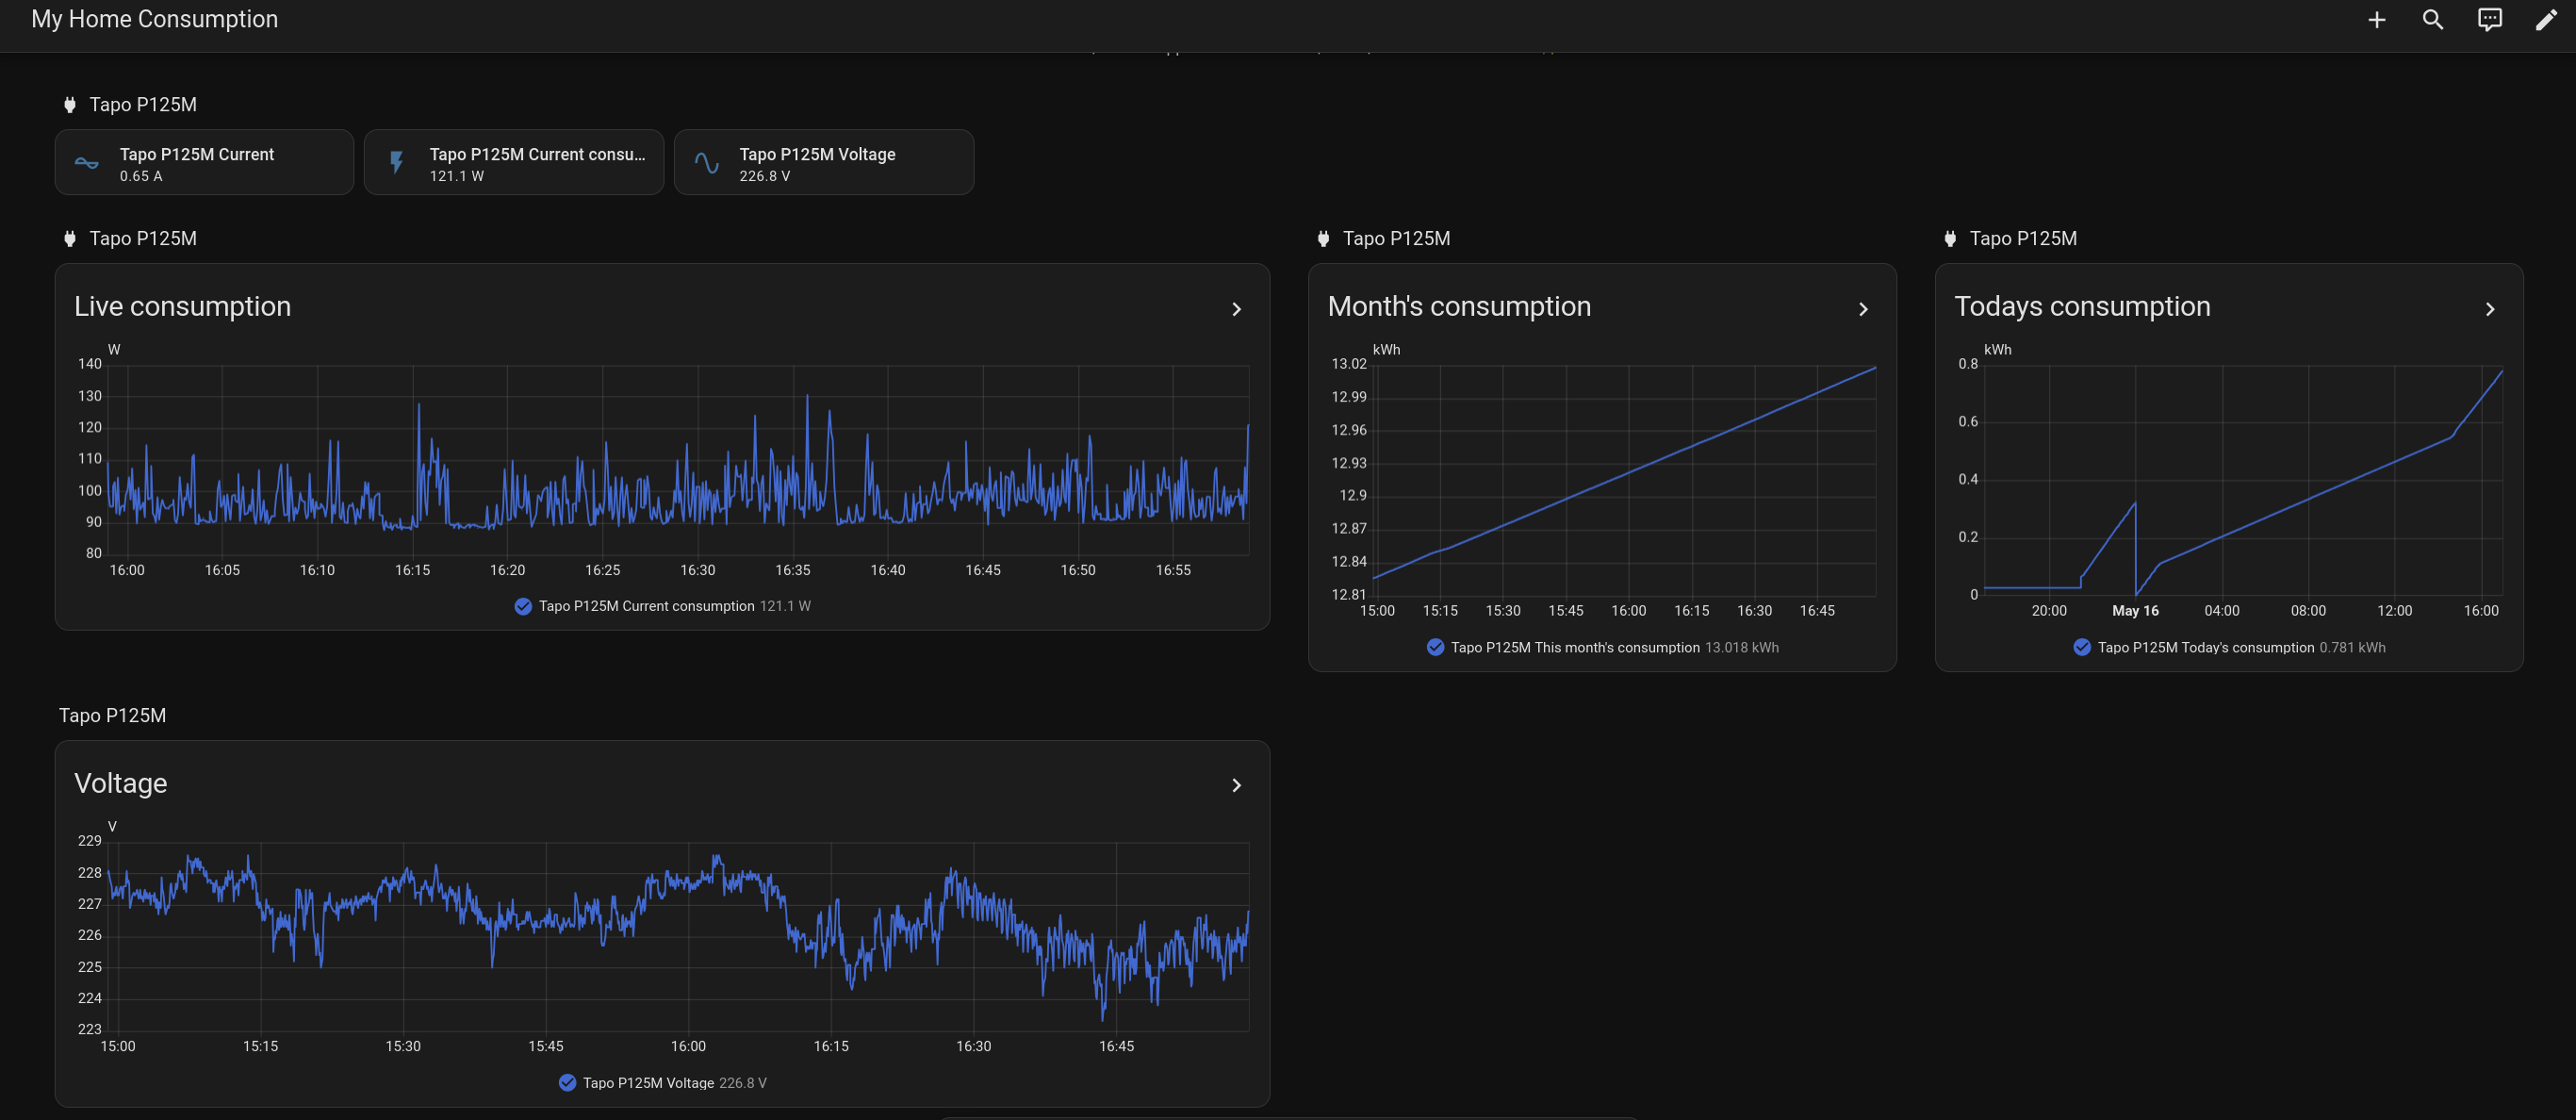The image size is (2576, 1120).
Task: Click the Month's consumption line chart
Action: 1625,480
